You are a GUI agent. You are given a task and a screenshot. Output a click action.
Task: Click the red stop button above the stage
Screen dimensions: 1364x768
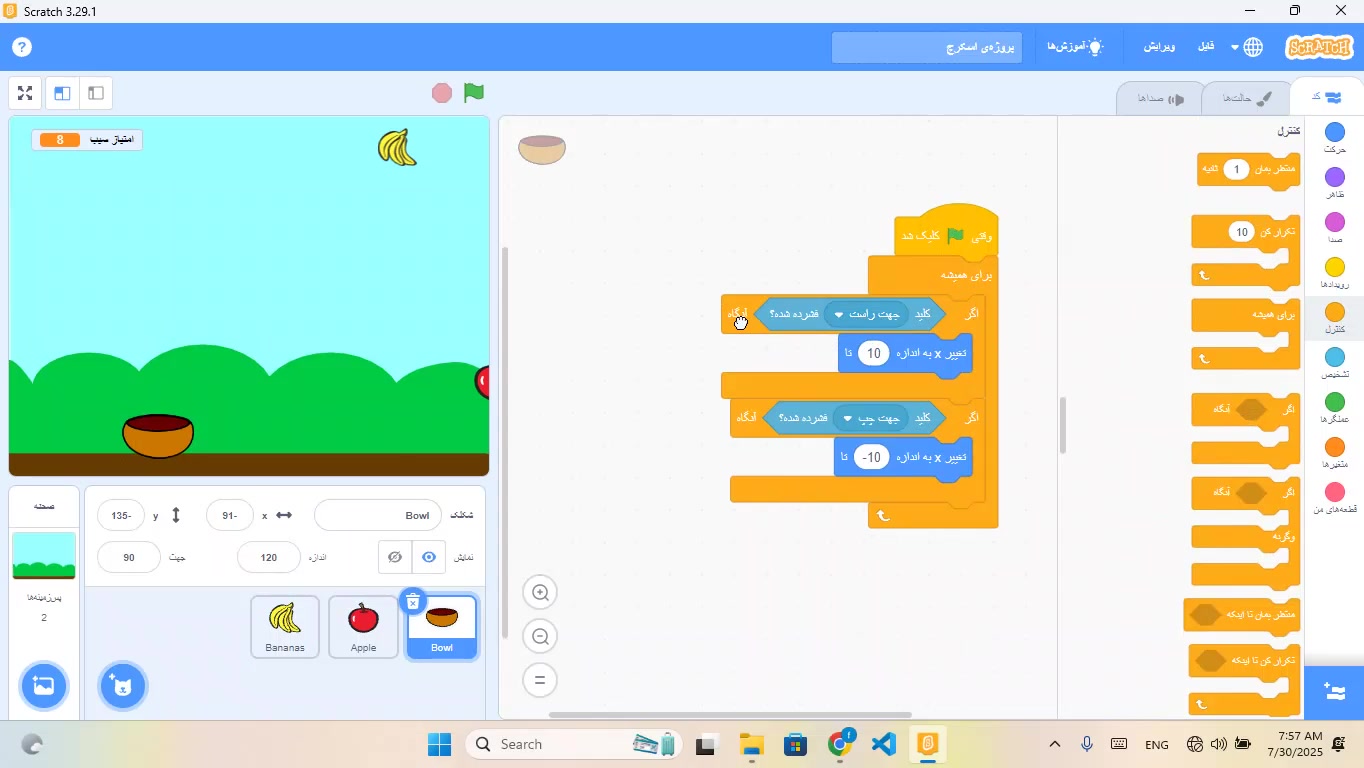coord(442,93)
